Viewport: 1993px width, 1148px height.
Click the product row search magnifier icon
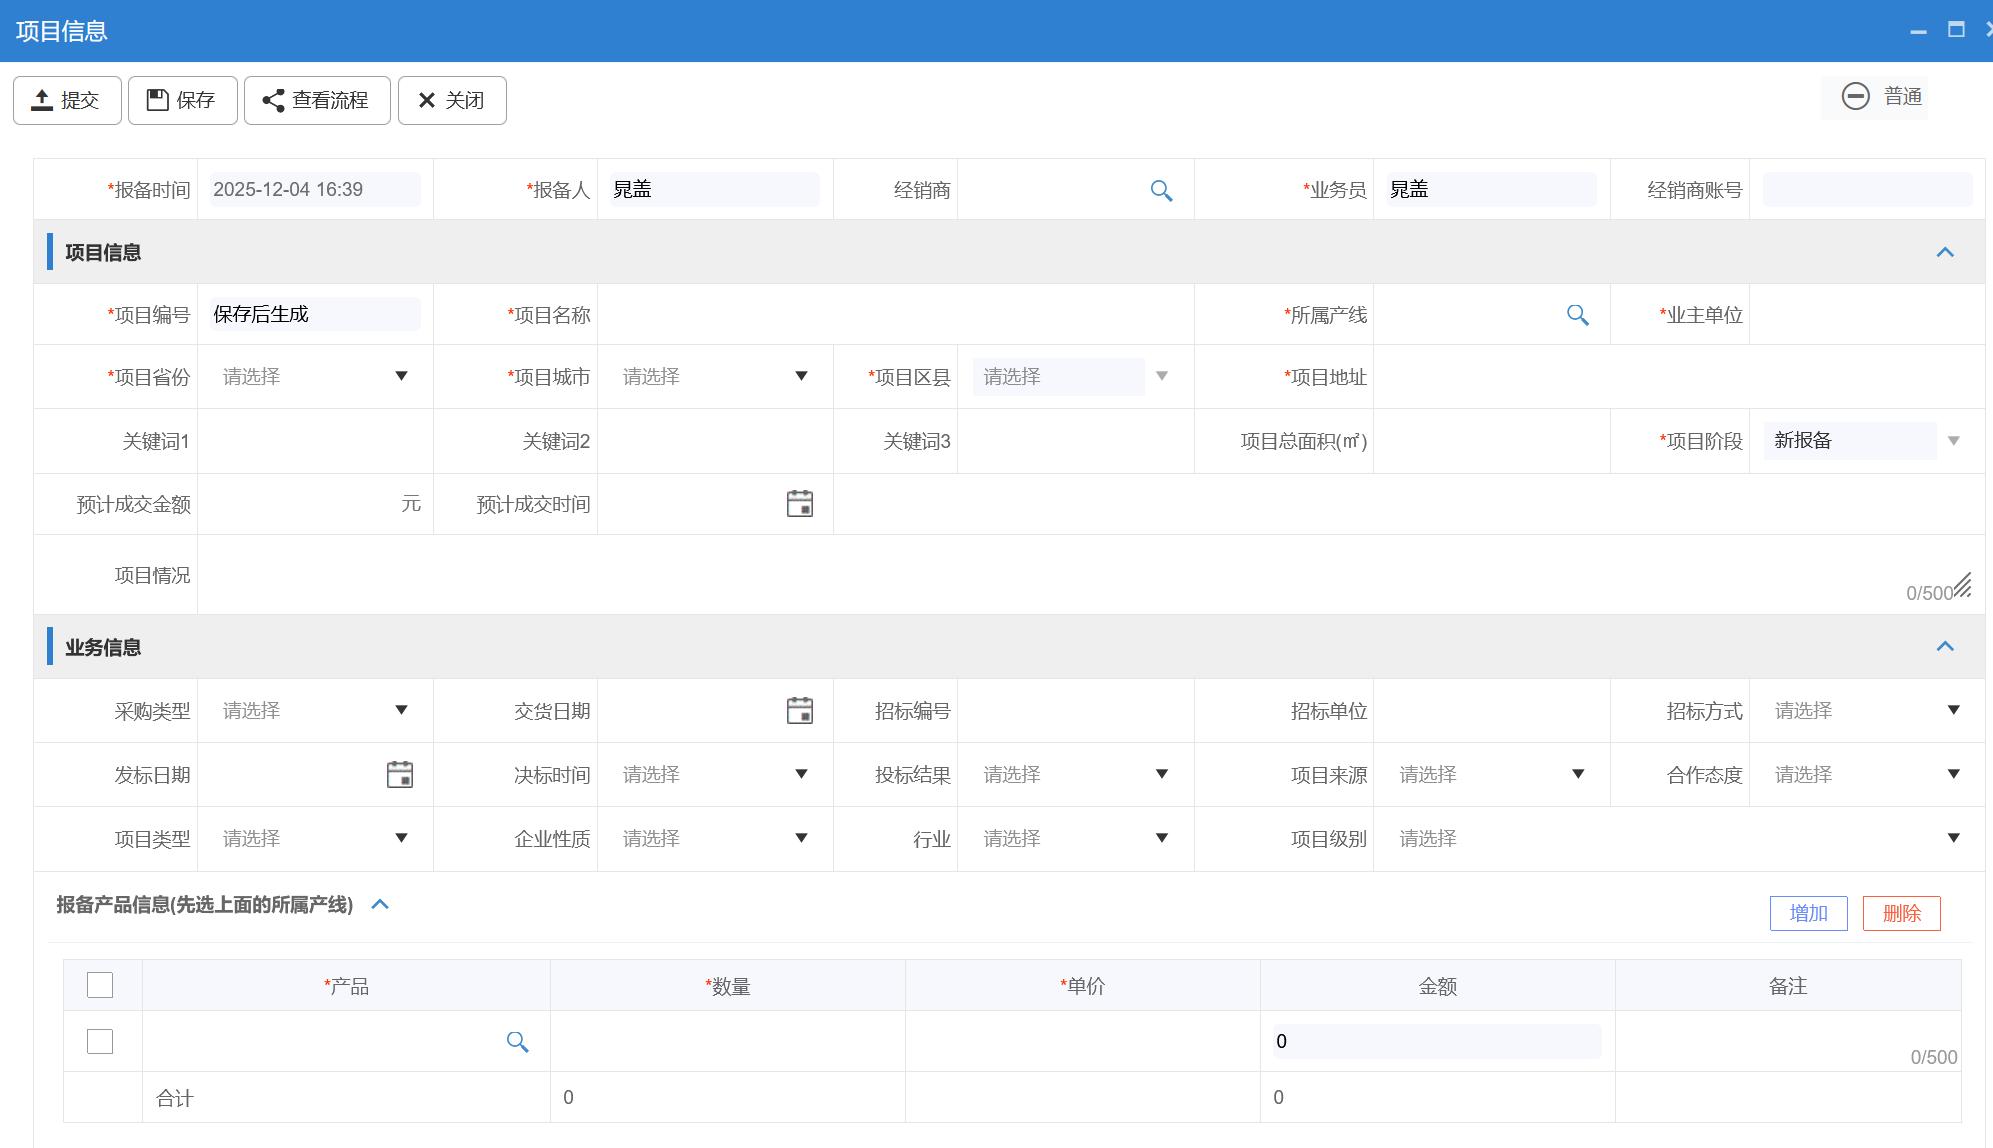click(x=517, y=1042)
